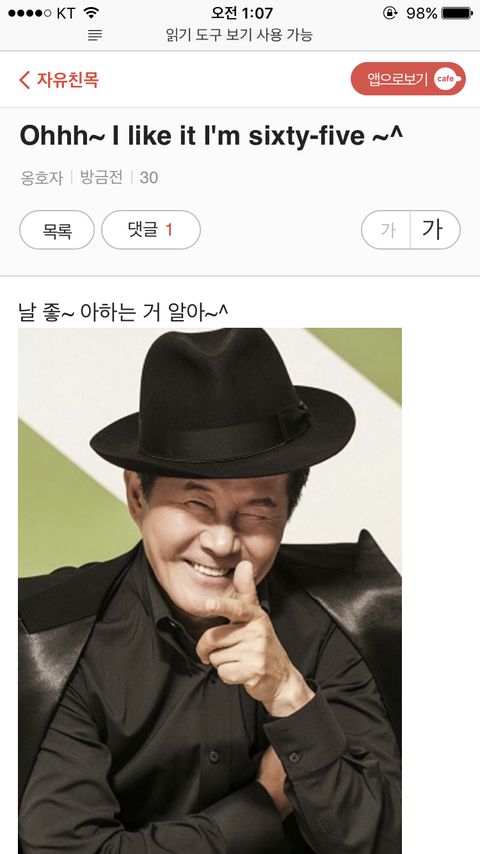Open the man in black hat photo
The height and width of the screenshot is (854, 480).
pyautogui.click(x=210, y=591)
